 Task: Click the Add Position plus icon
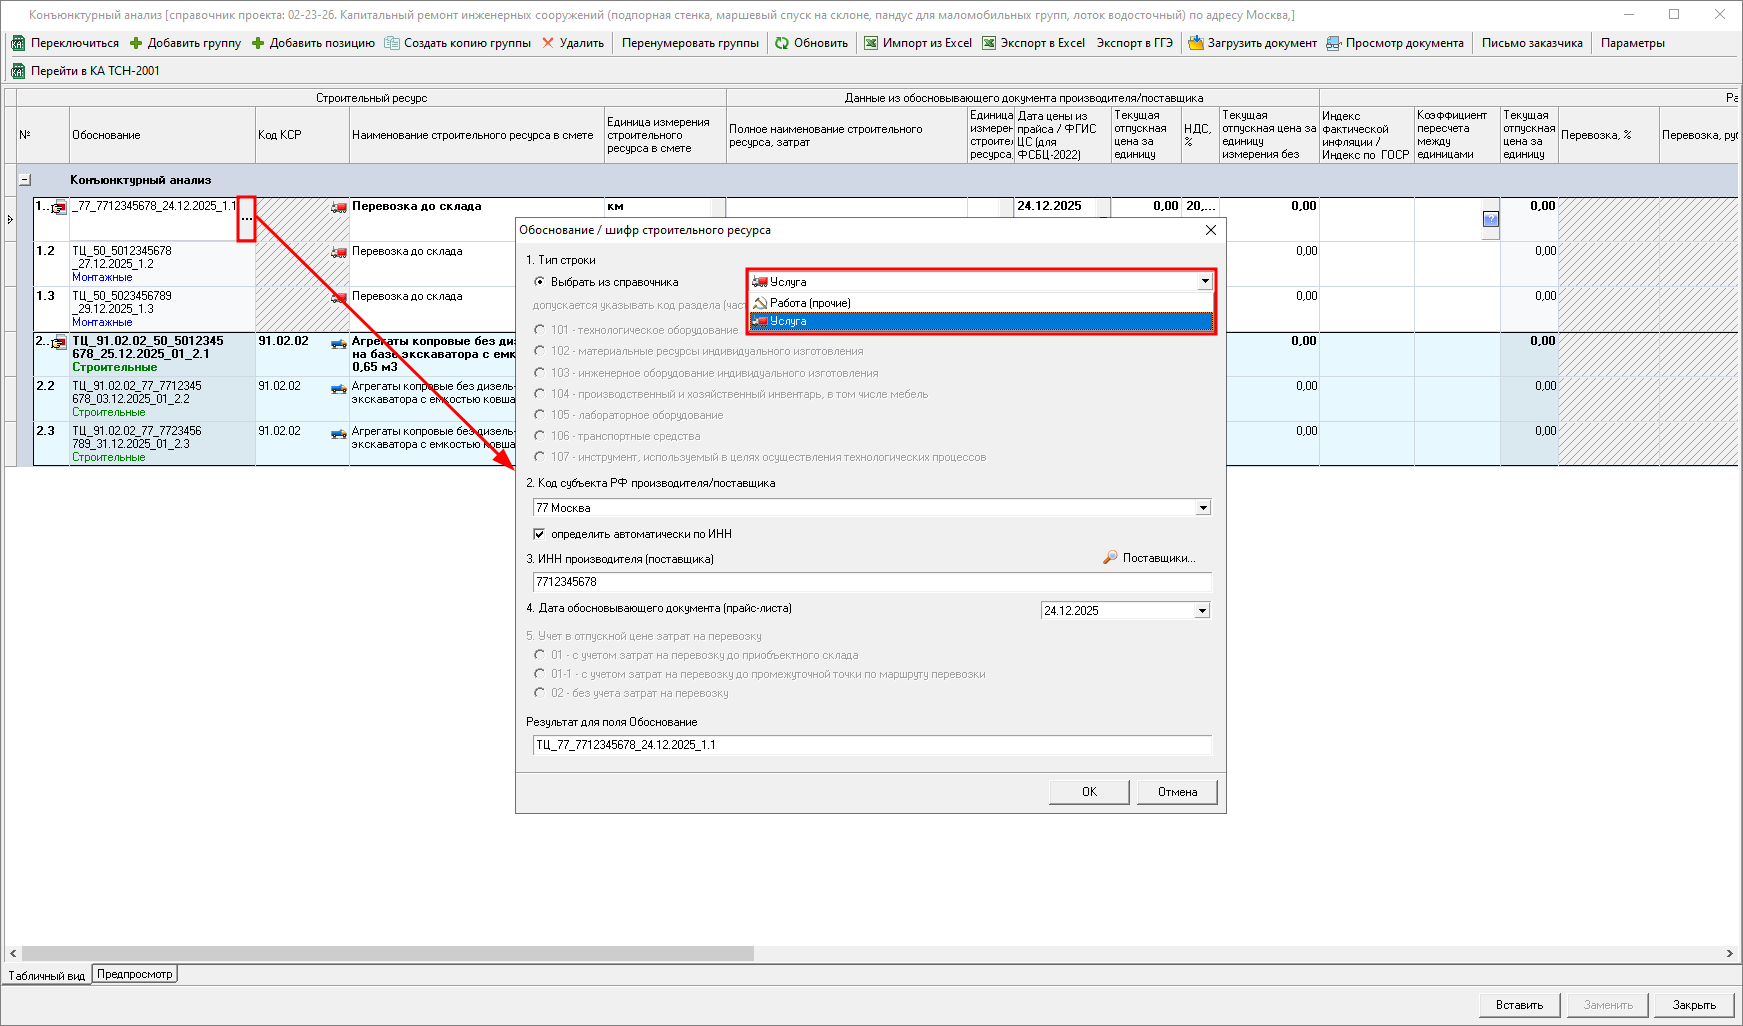tap(258, 43)
